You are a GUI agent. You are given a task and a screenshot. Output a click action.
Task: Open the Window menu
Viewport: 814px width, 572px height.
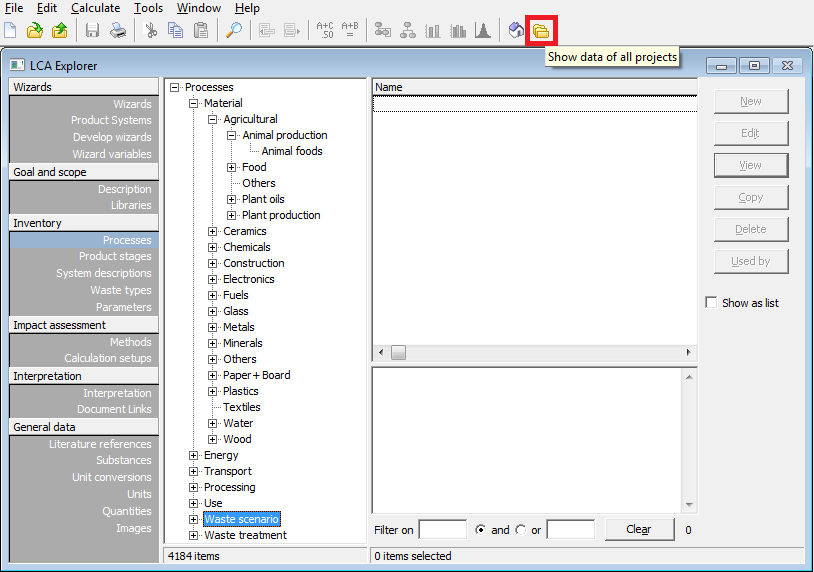pos(199,8)
